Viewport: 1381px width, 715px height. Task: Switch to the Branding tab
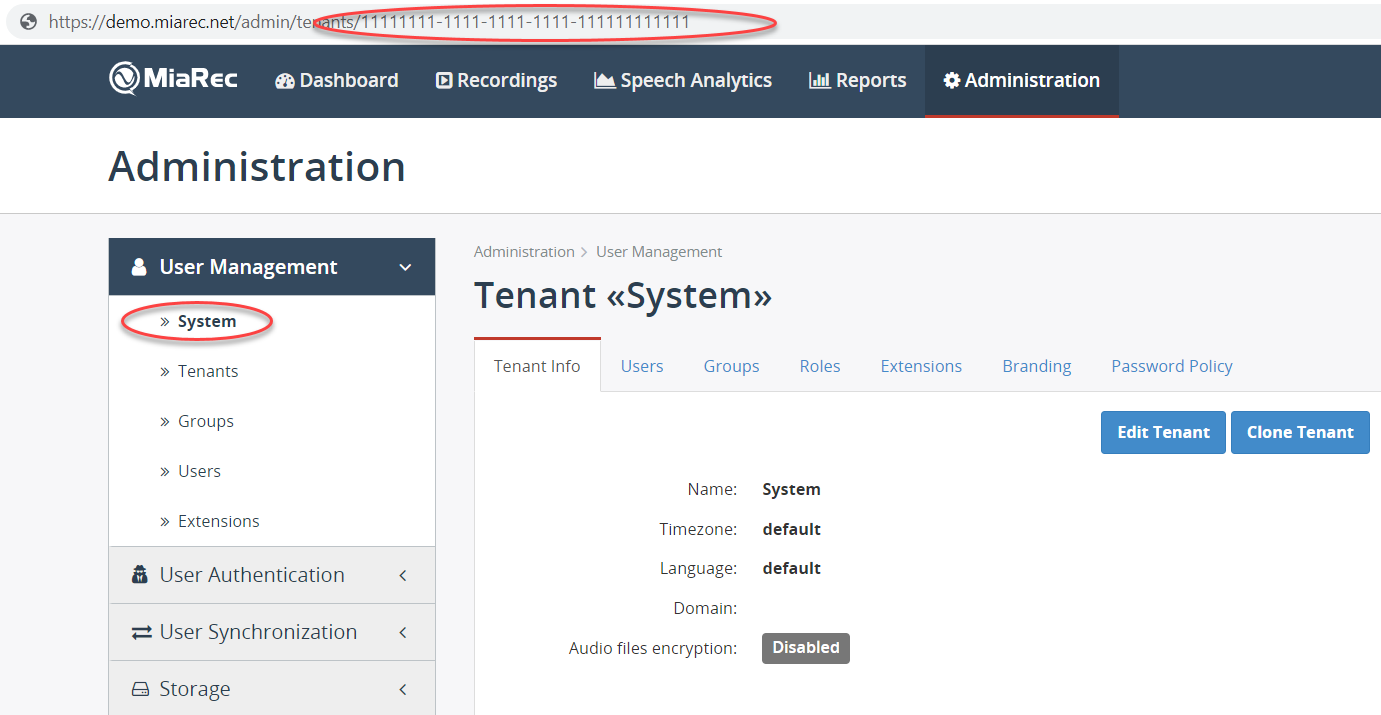pos(1037,366)
